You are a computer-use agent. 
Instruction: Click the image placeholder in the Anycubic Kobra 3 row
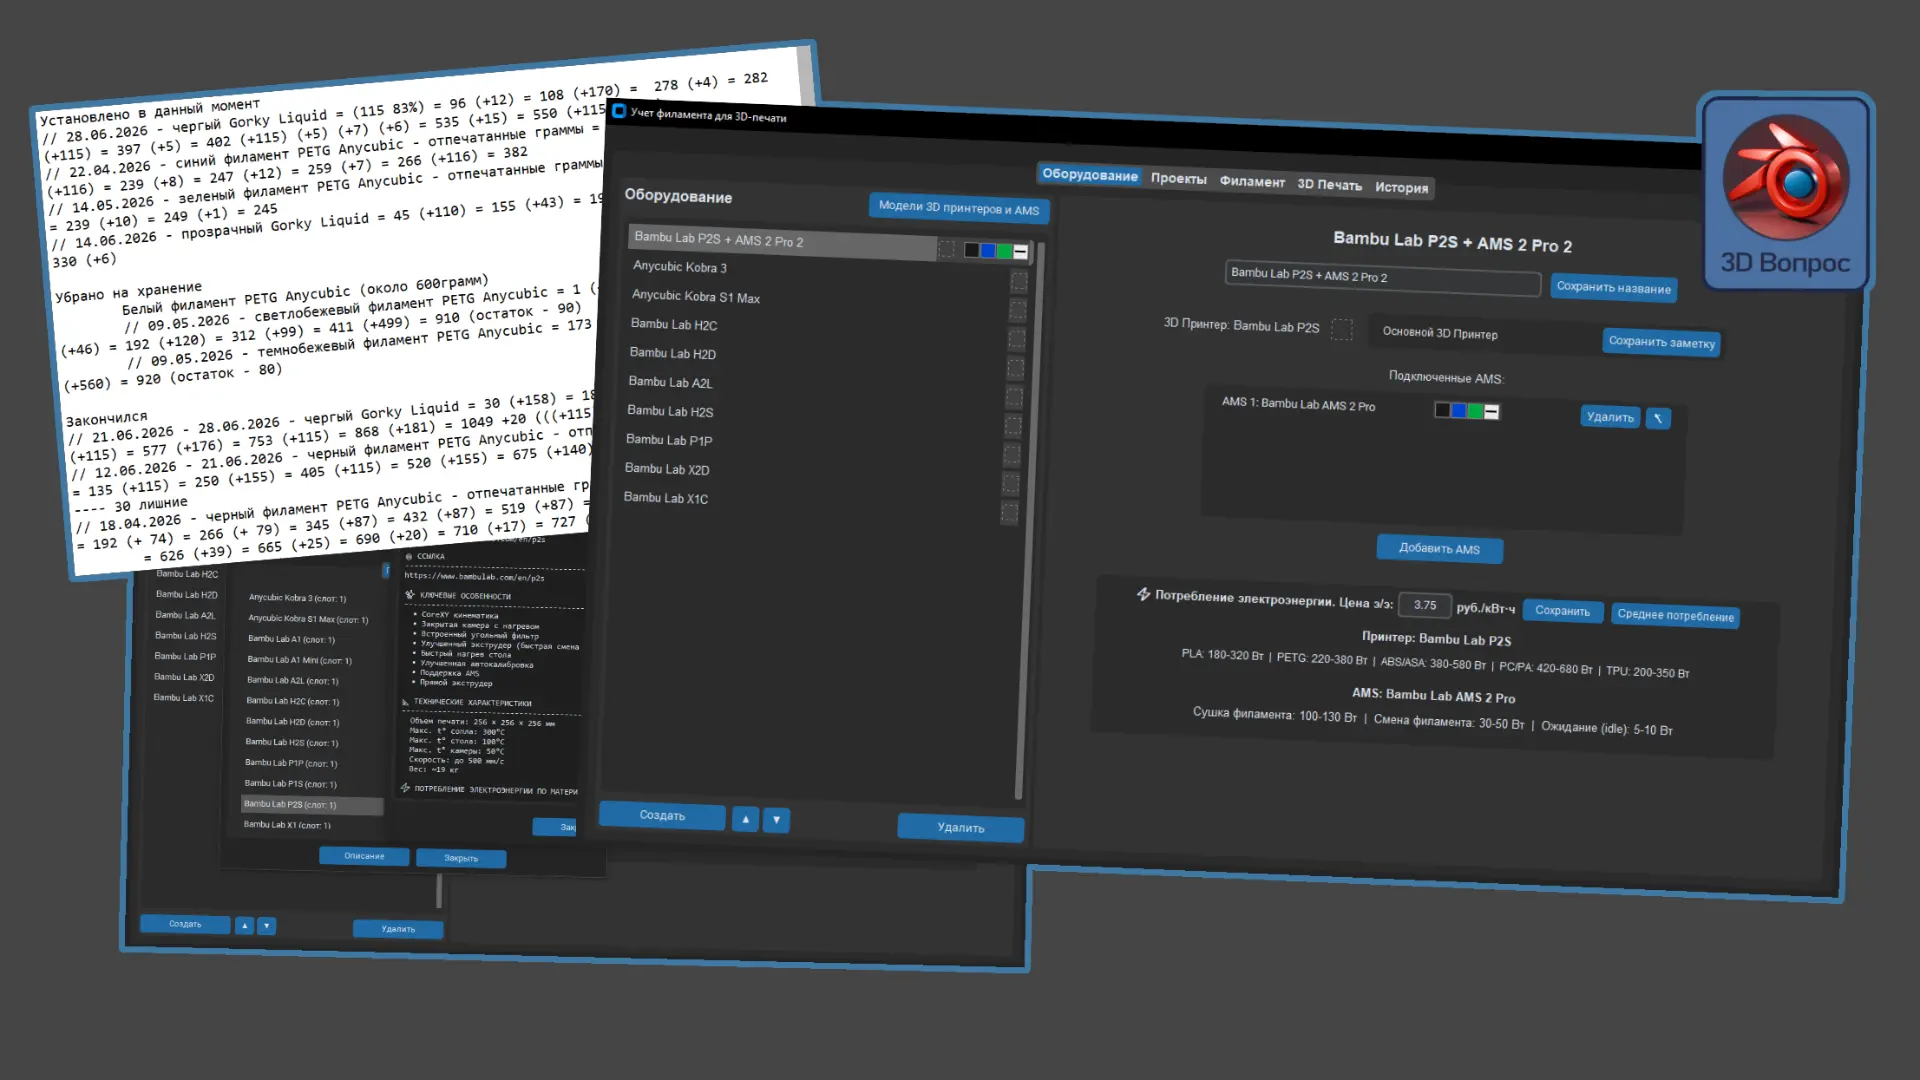click(1019, 281)
